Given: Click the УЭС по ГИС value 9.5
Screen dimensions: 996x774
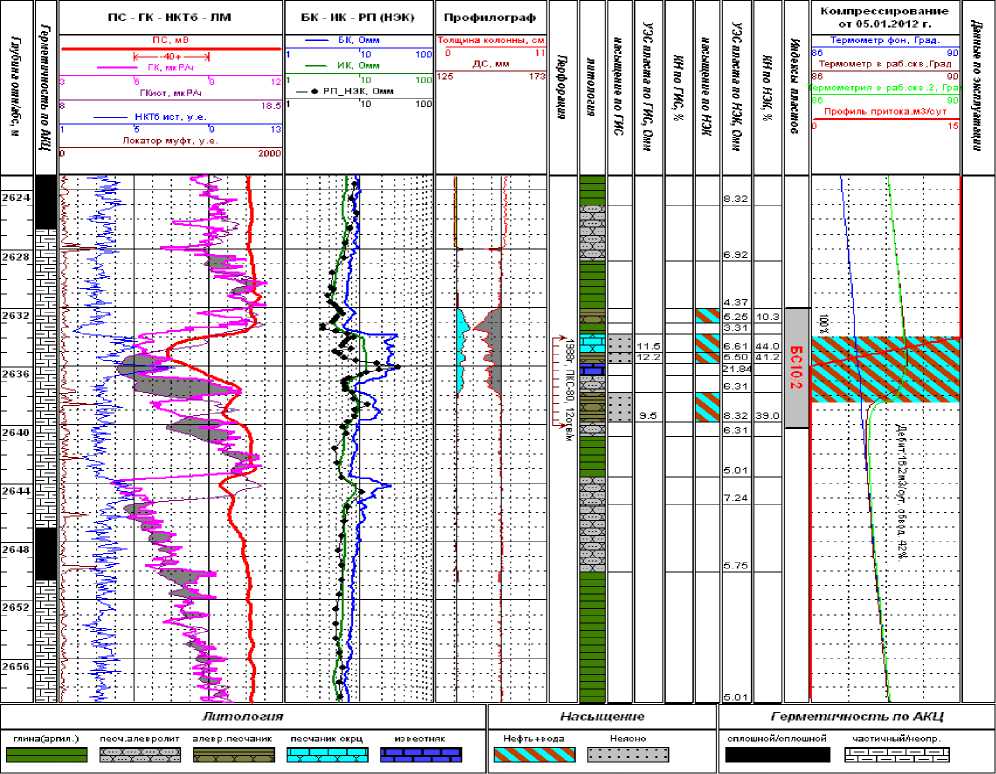Looking at the screenshot, I should pos(648,416).
